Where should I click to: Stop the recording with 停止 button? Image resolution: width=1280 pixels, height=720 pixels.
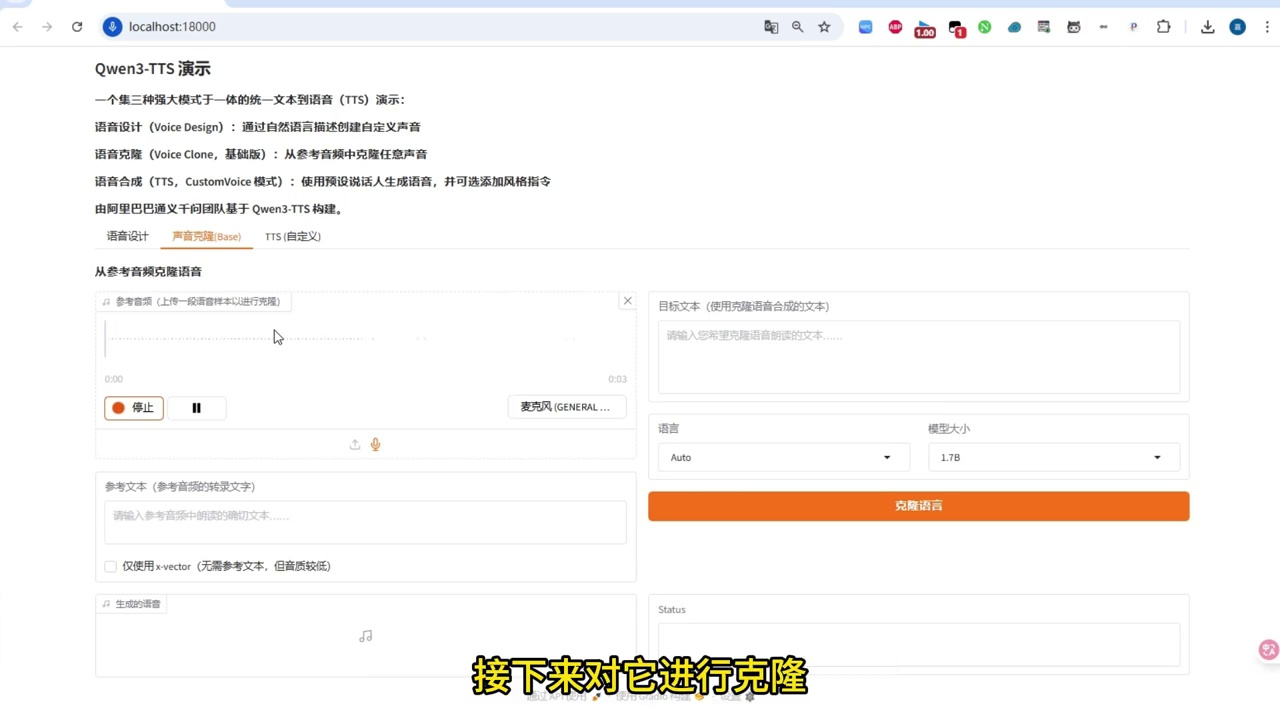click(134, 407)
